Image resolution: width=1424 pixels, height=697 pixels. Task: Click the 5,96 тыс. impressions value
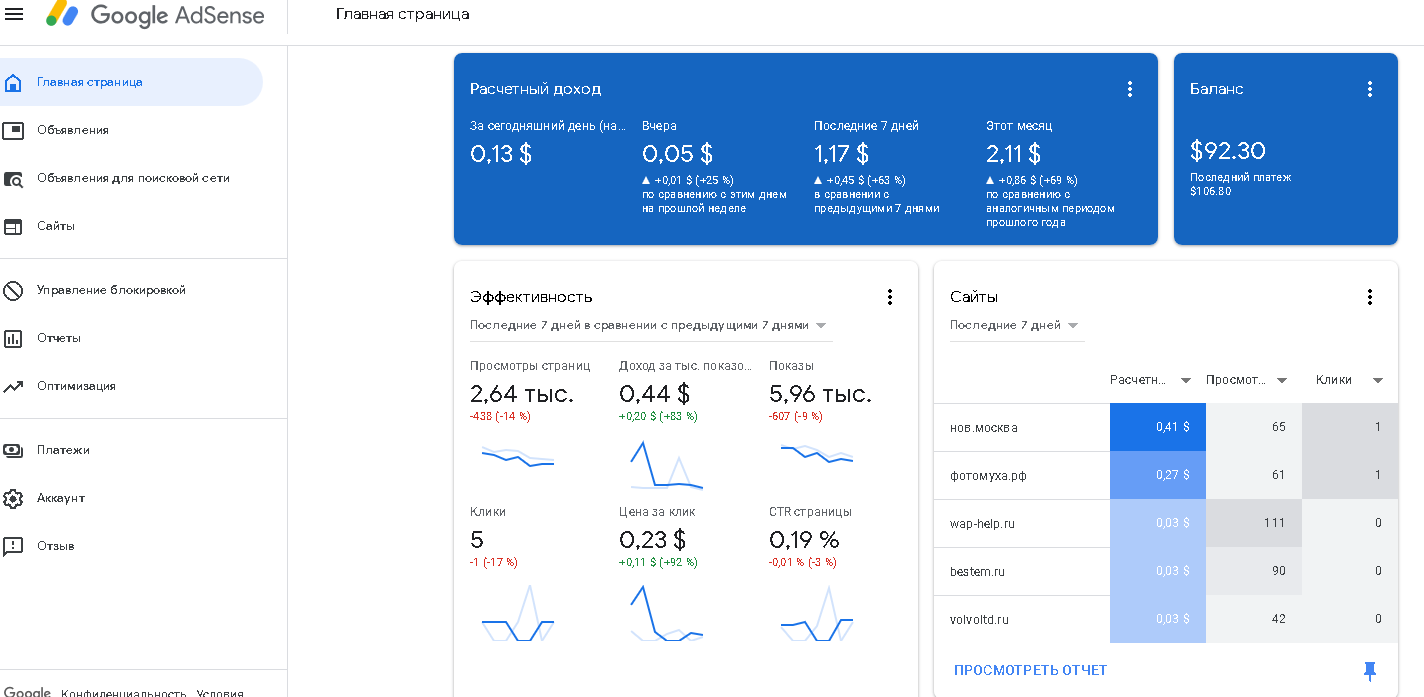(820, 394)
